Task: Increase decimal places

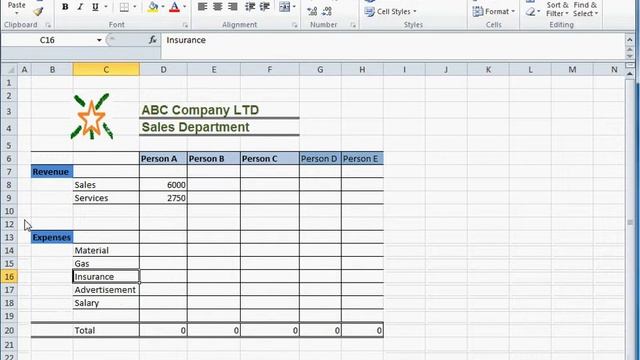Action: (312, 11)
